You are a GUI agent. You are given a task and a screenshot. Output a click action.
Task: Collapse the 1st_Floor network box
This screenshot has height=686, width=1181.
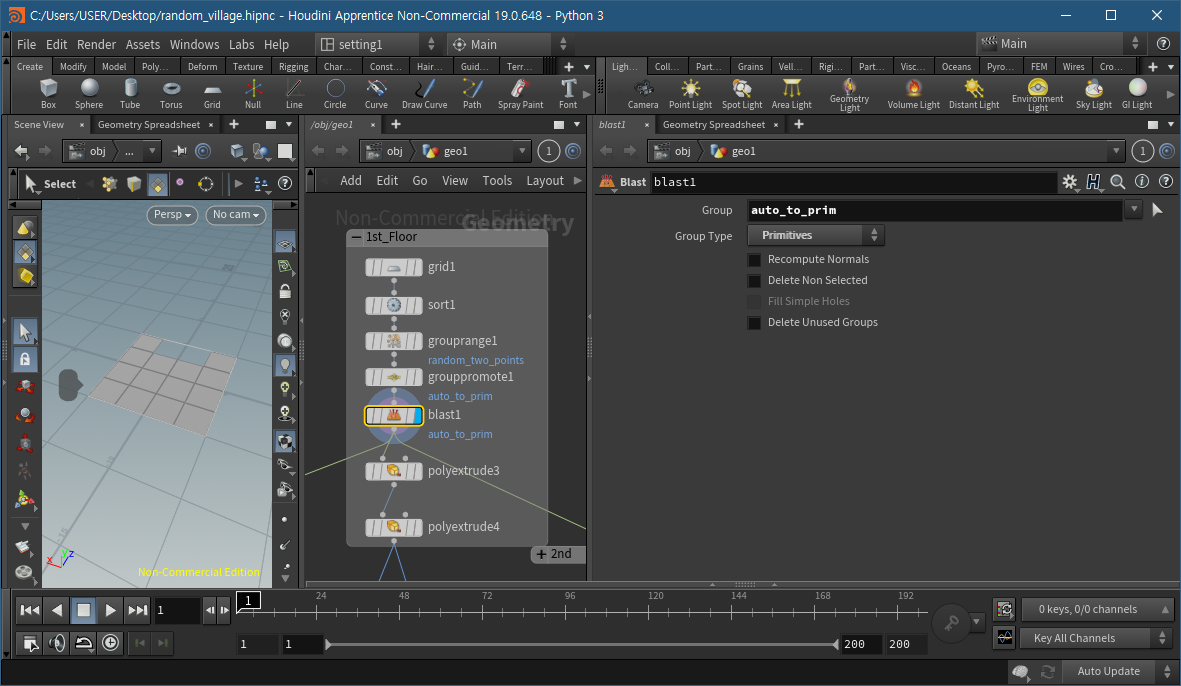(x=357, y=237)
